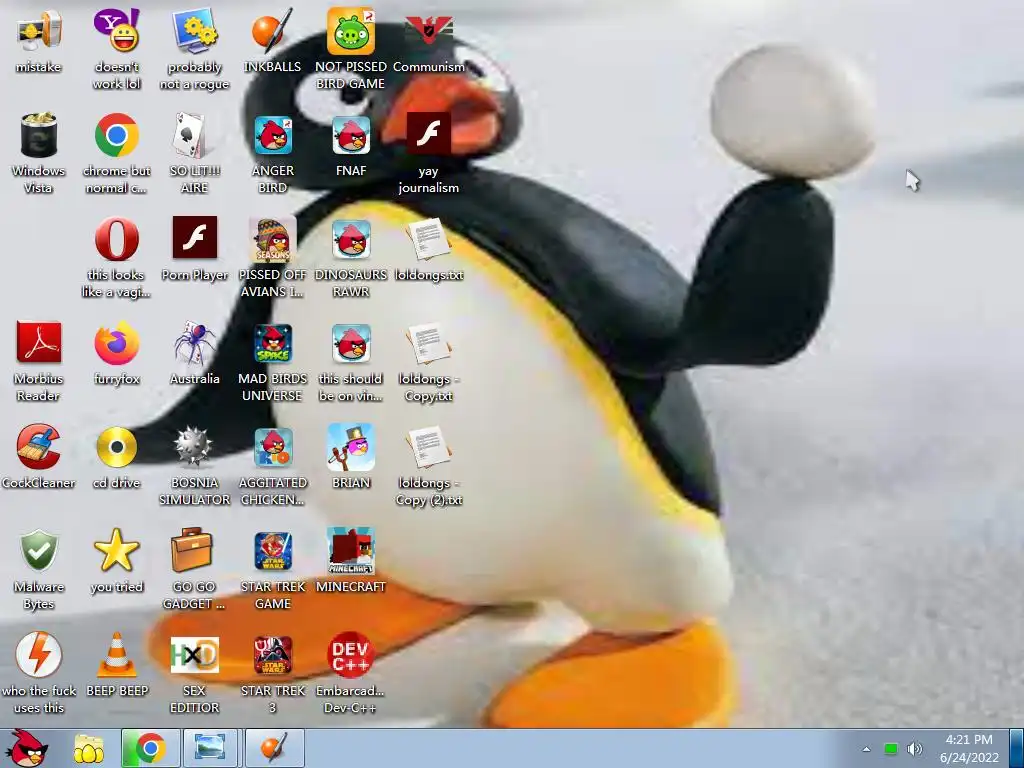Switch to Chrome in the taskbar
Screen dimensions: 1024x768
[x=150, y=748]
